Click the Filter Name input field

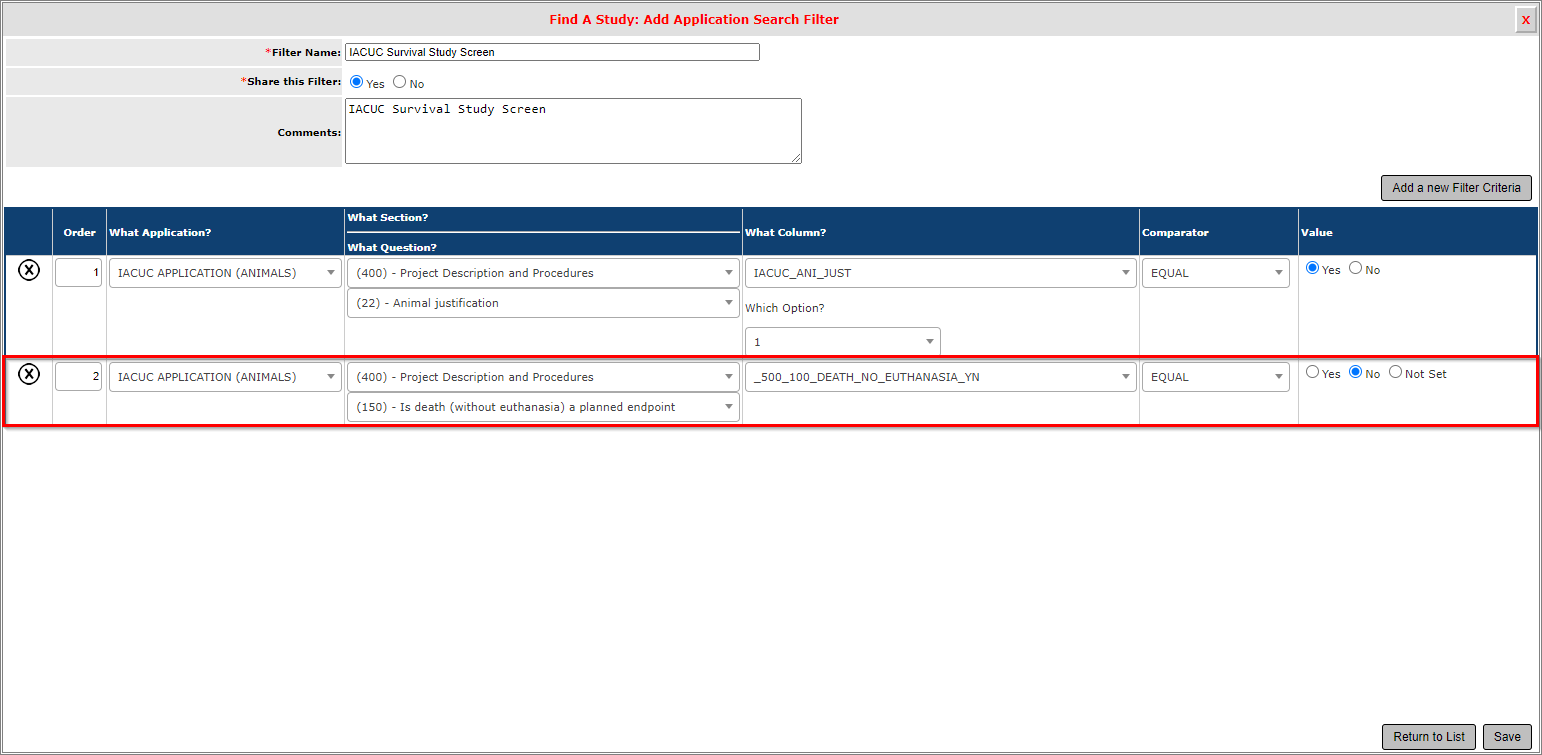click(x=552, y=52)
